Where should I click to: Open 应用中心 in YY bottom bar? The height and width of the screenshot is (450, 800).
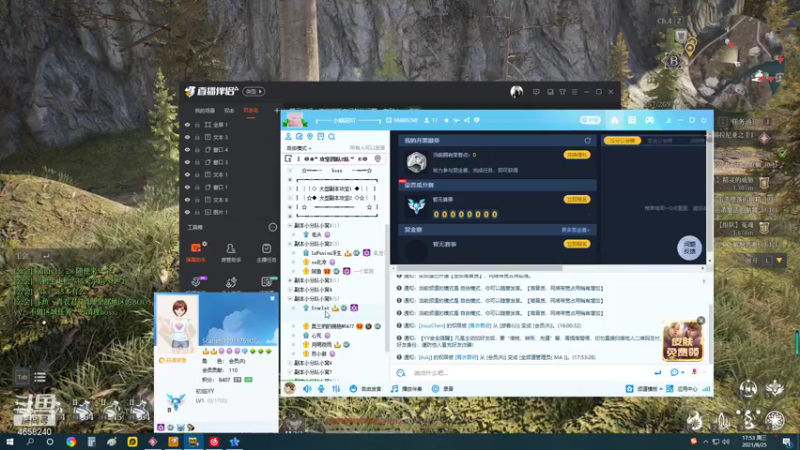(x=682, y=389)
